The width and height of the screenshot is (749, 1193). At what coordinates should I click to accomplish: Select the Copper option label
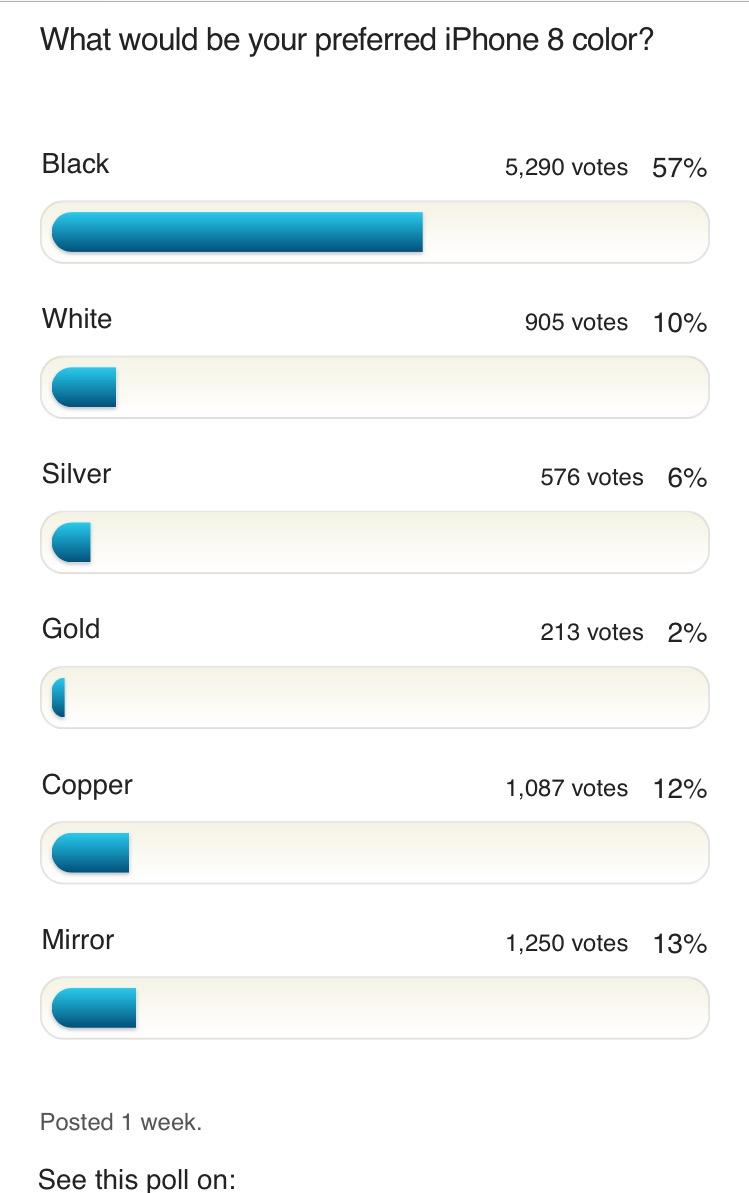point(87,785)
